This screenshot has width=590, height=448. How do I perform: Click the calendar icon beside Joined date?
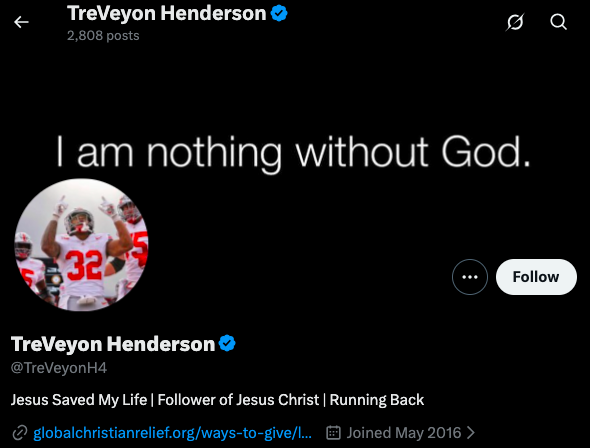333,433
